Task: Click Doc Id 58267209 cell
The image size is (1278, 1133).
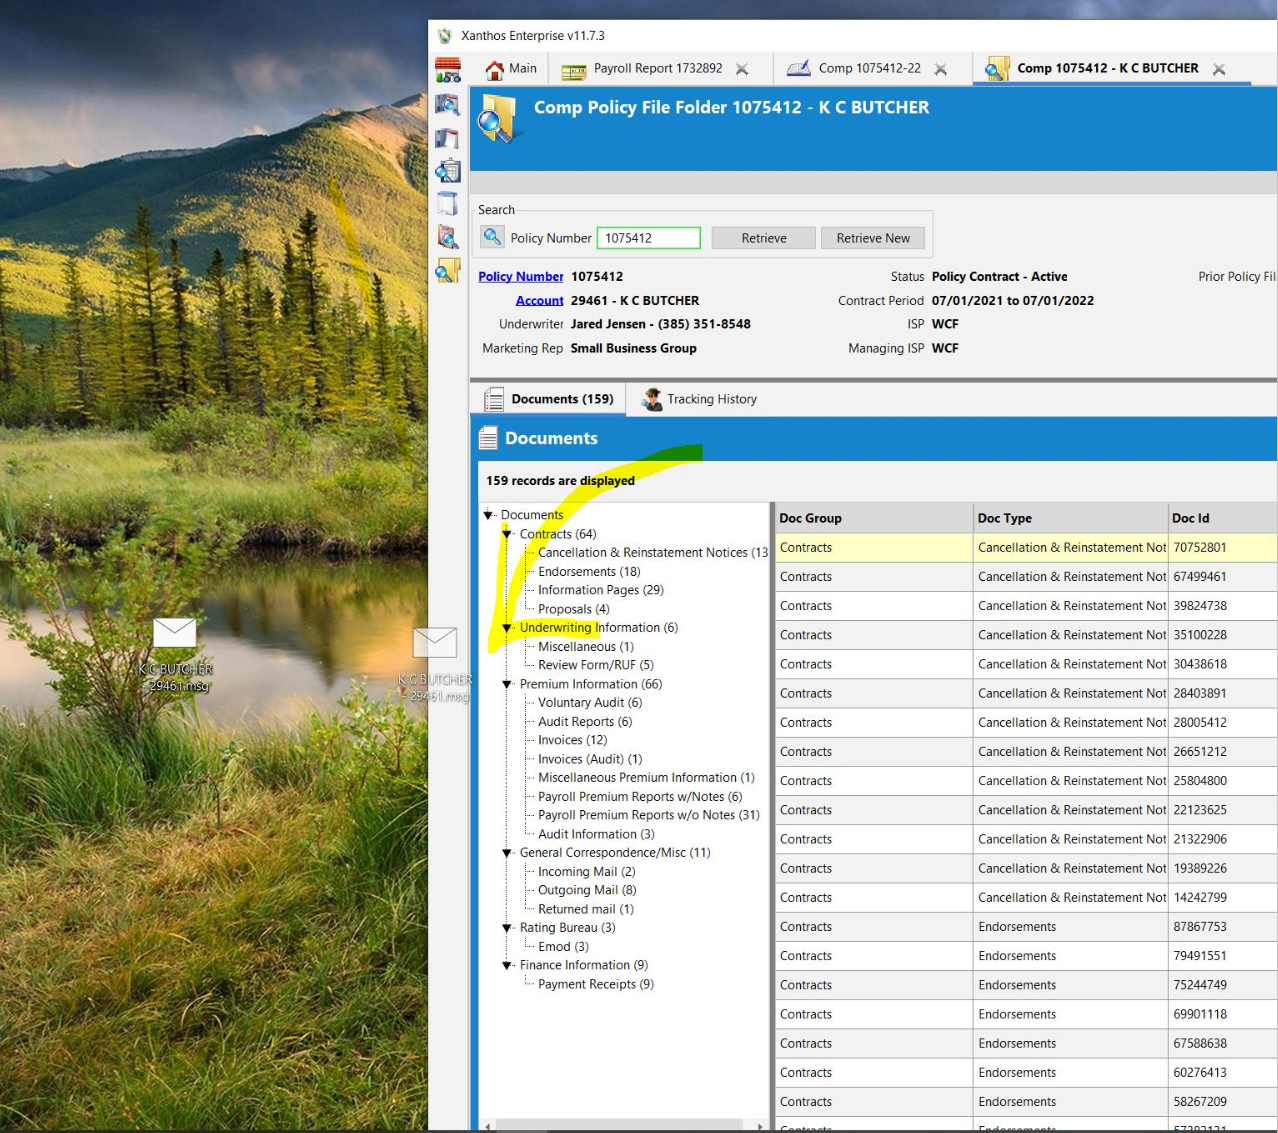Action: click(1222, 1102)
